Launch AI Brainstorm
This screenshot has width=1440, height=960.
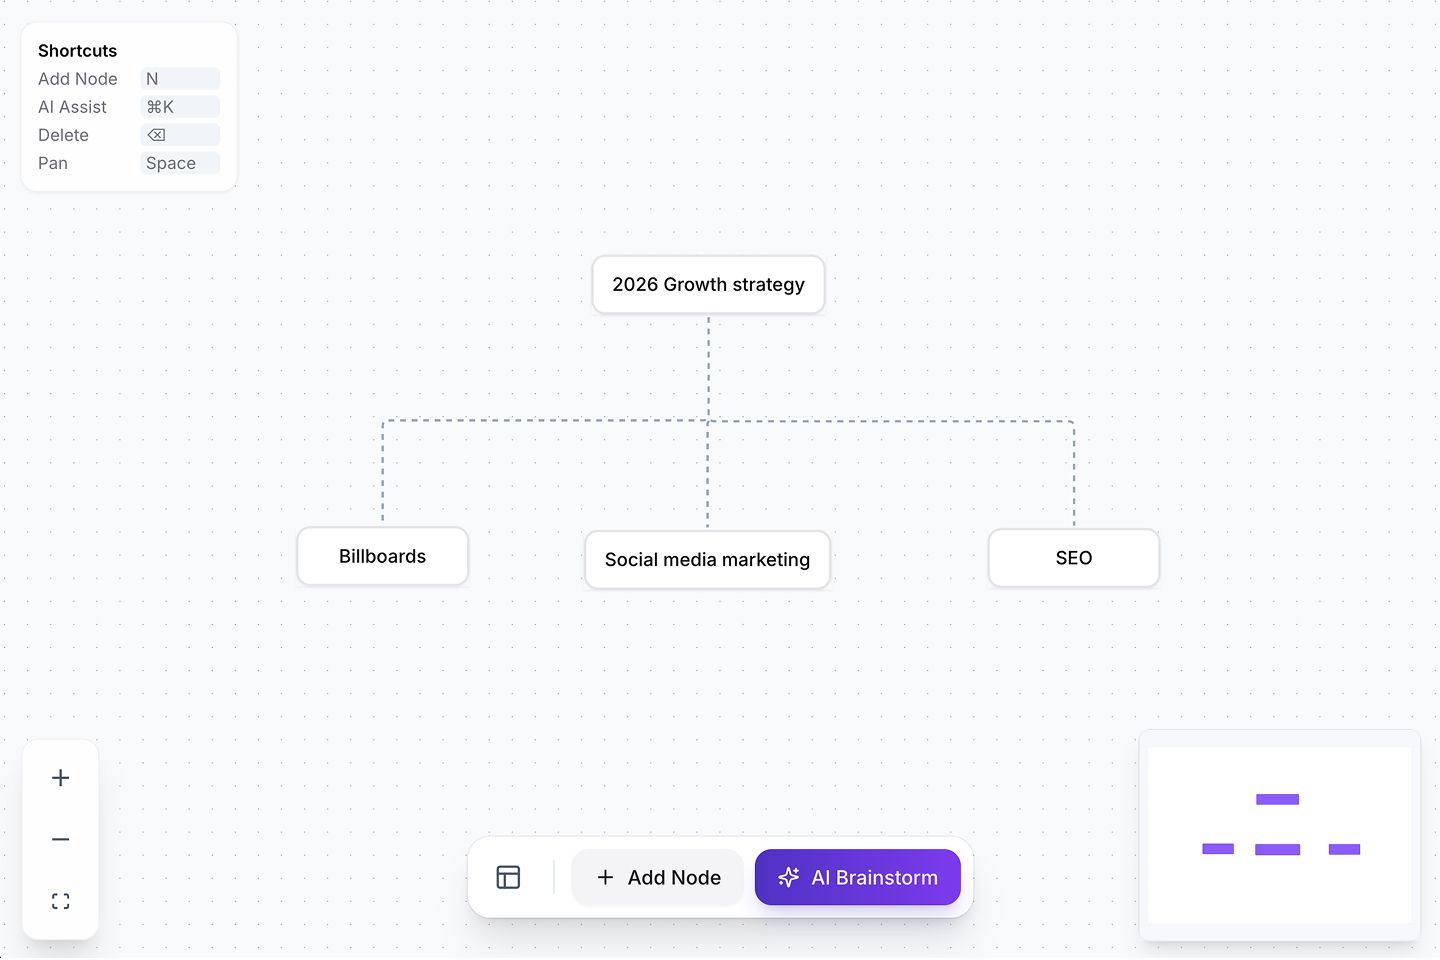[x=857, y=877]
